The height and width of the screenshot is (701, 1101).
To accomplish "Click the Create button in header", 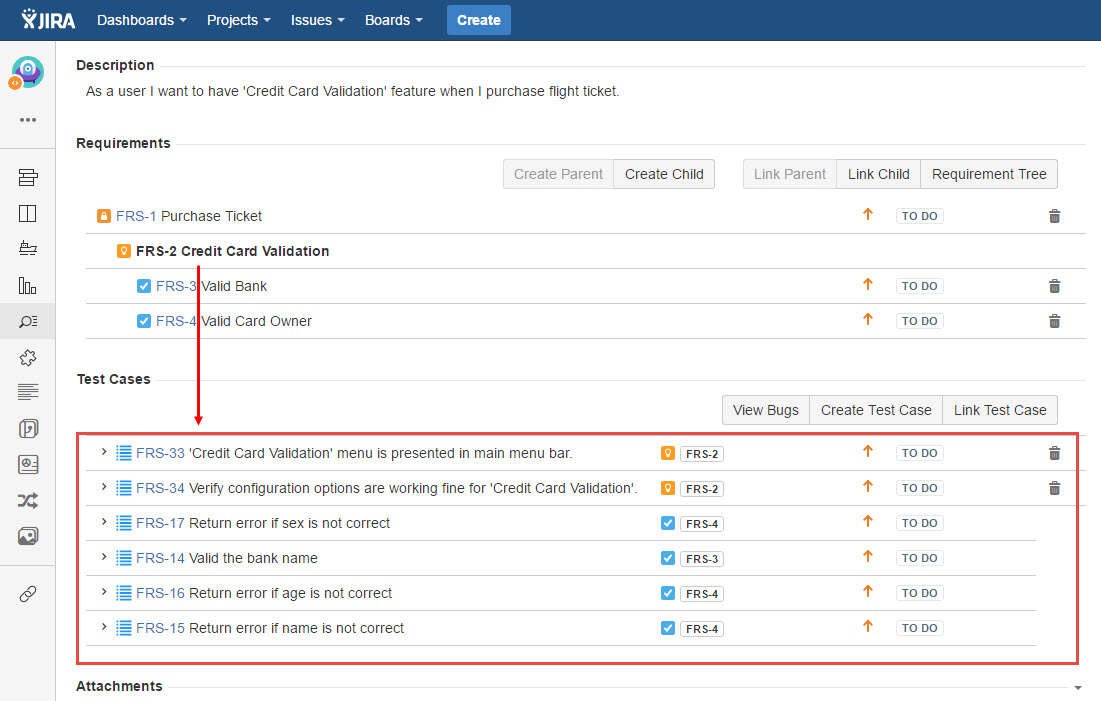I will [x=479, y=20].
